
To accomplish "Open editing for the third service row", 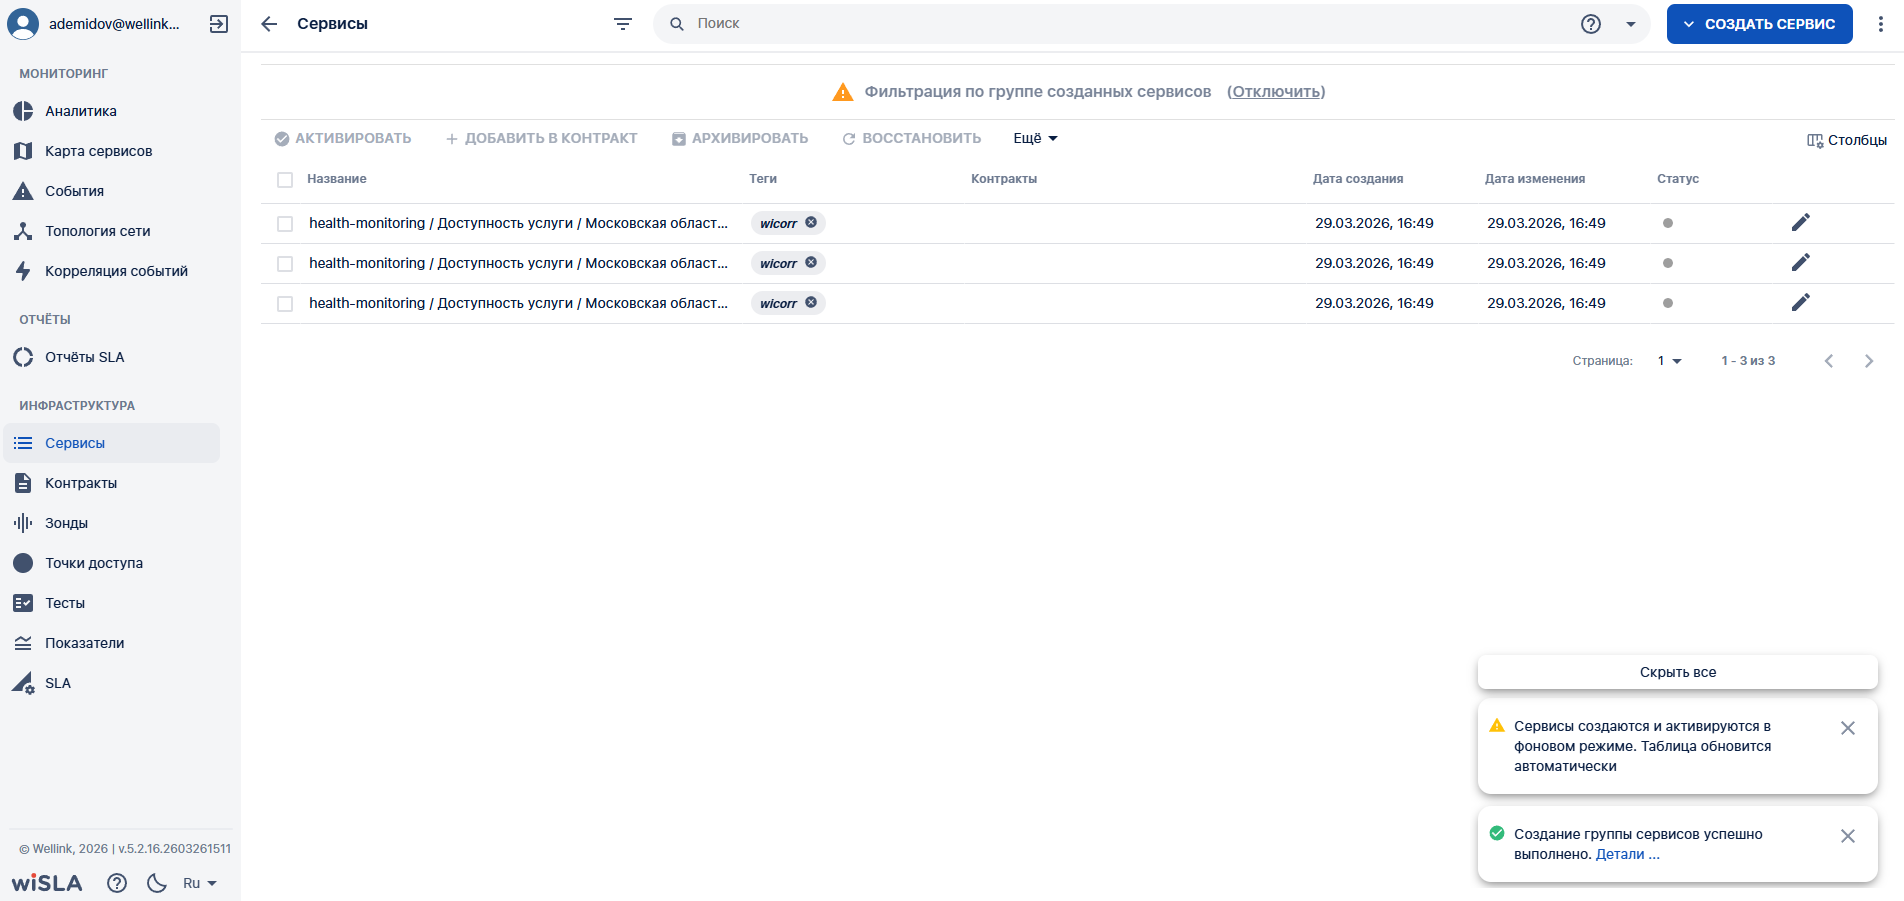I will 1801,302.
